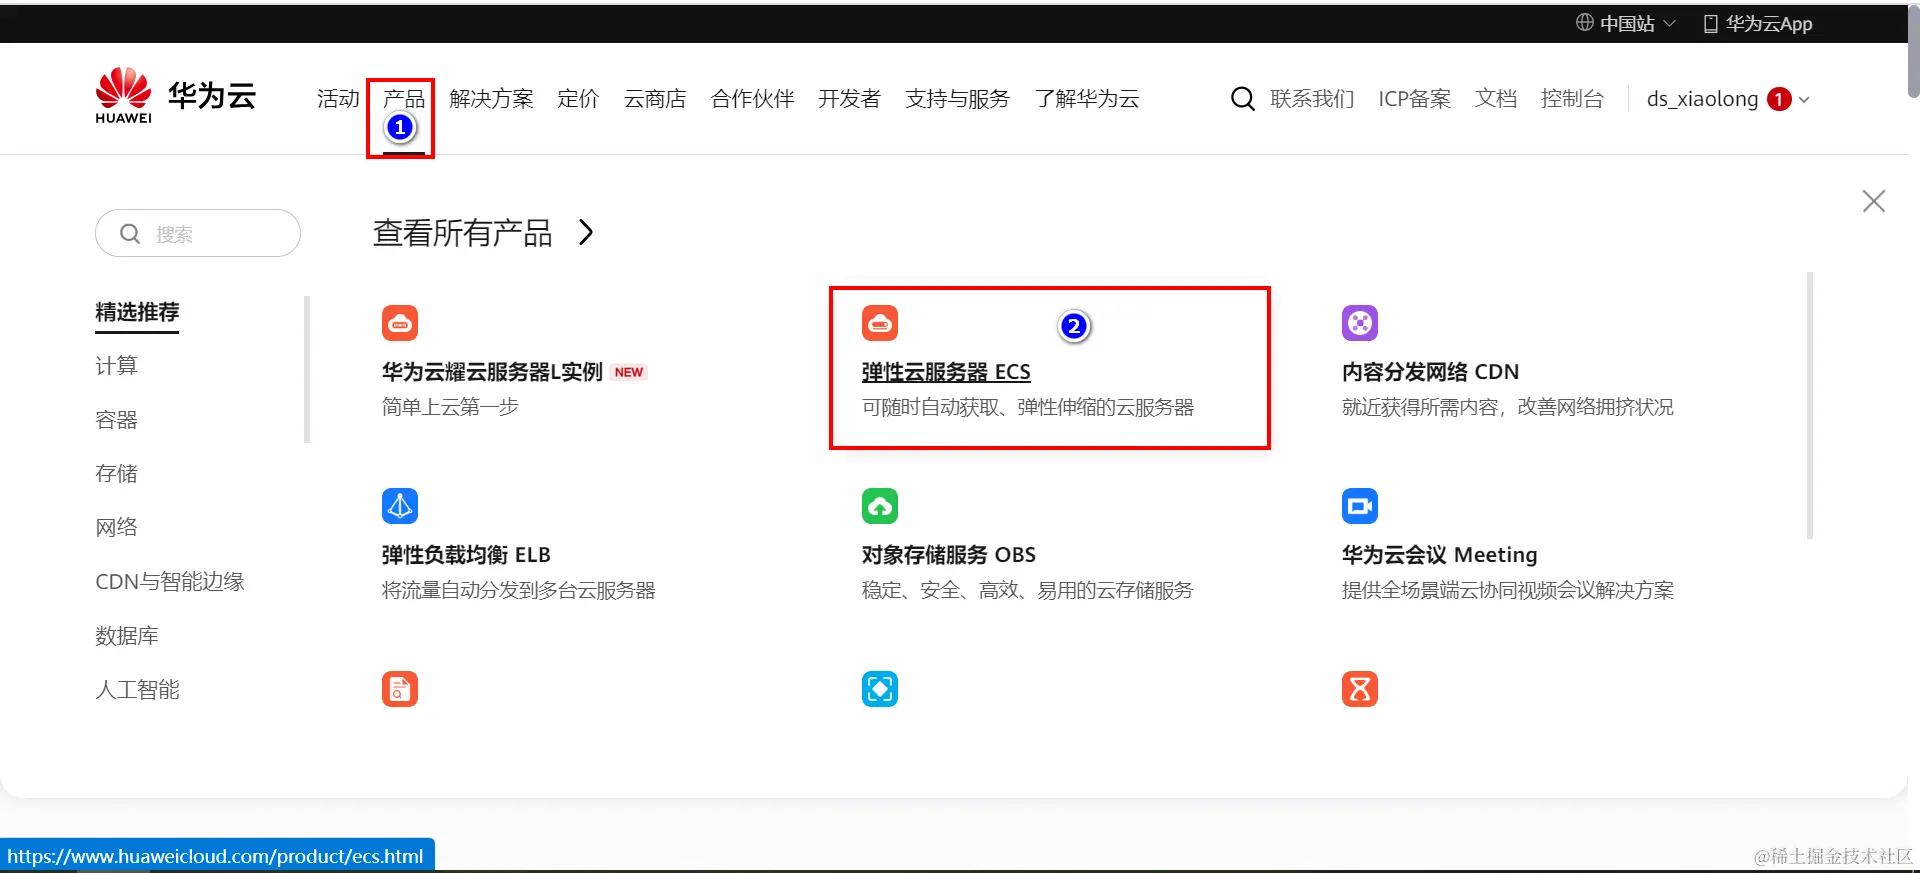This screenshot has width=1920, height=873.
Task: Click the 华为云App link
Action: point(1768,23)
